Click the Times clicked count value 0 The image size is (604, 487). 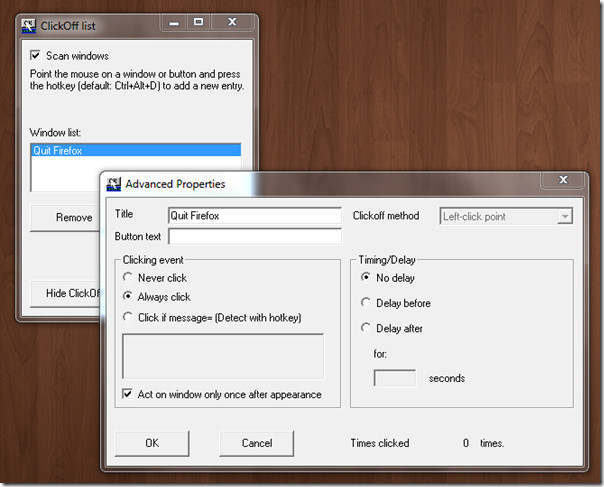tap(466, 443)
